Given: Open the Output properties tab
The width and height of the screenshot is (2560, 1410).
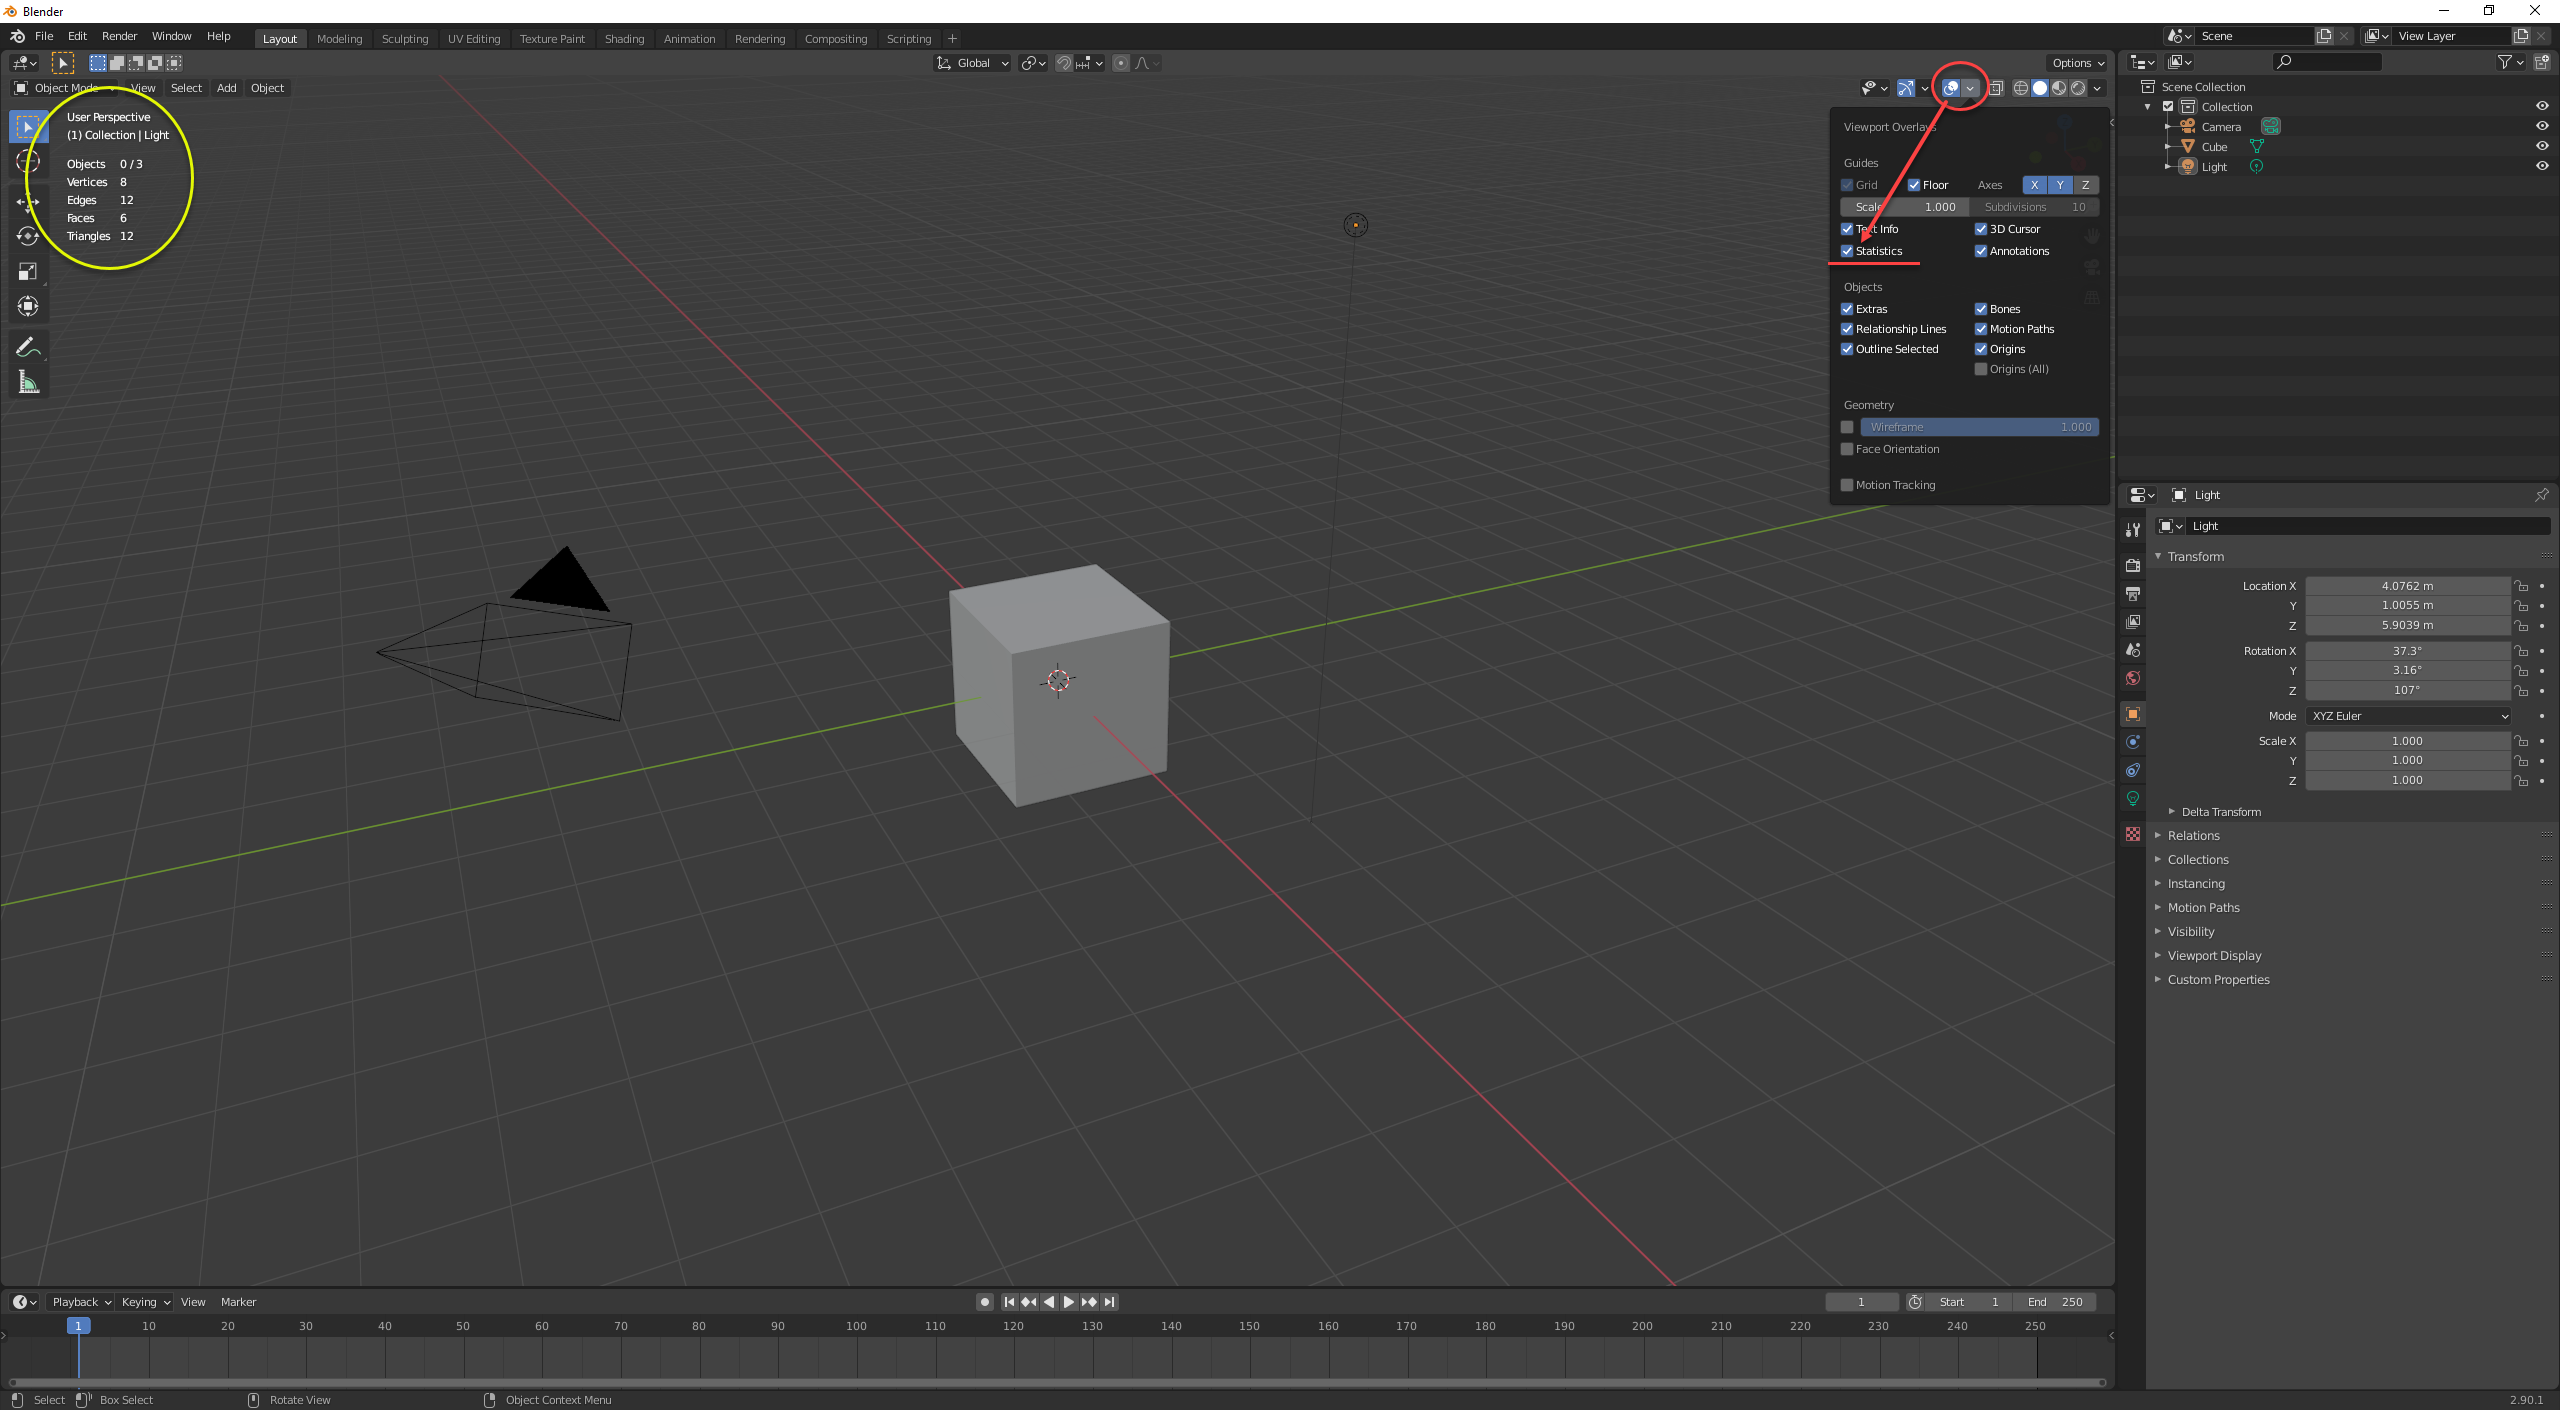Looking at the screenshot, I should coord(2133,593).
